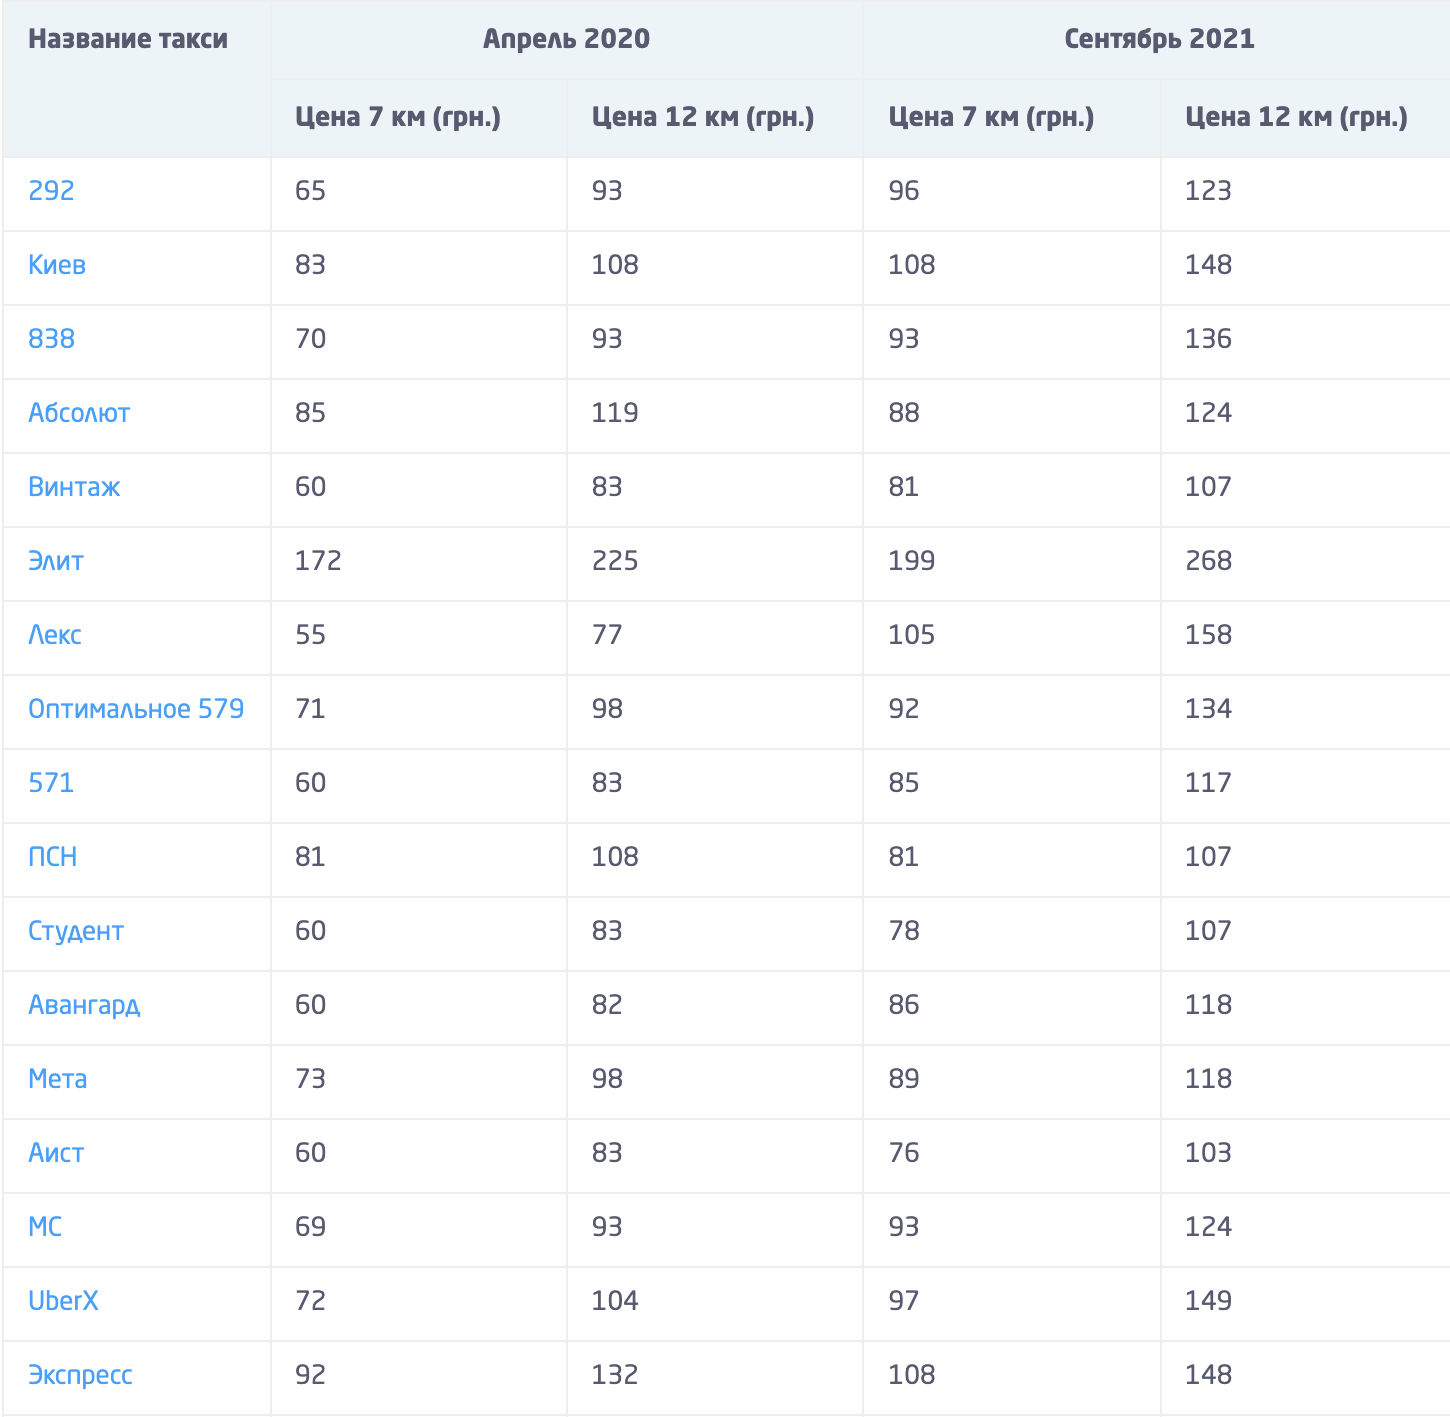Click the Мета taxi link

(x=58, y=1078)
